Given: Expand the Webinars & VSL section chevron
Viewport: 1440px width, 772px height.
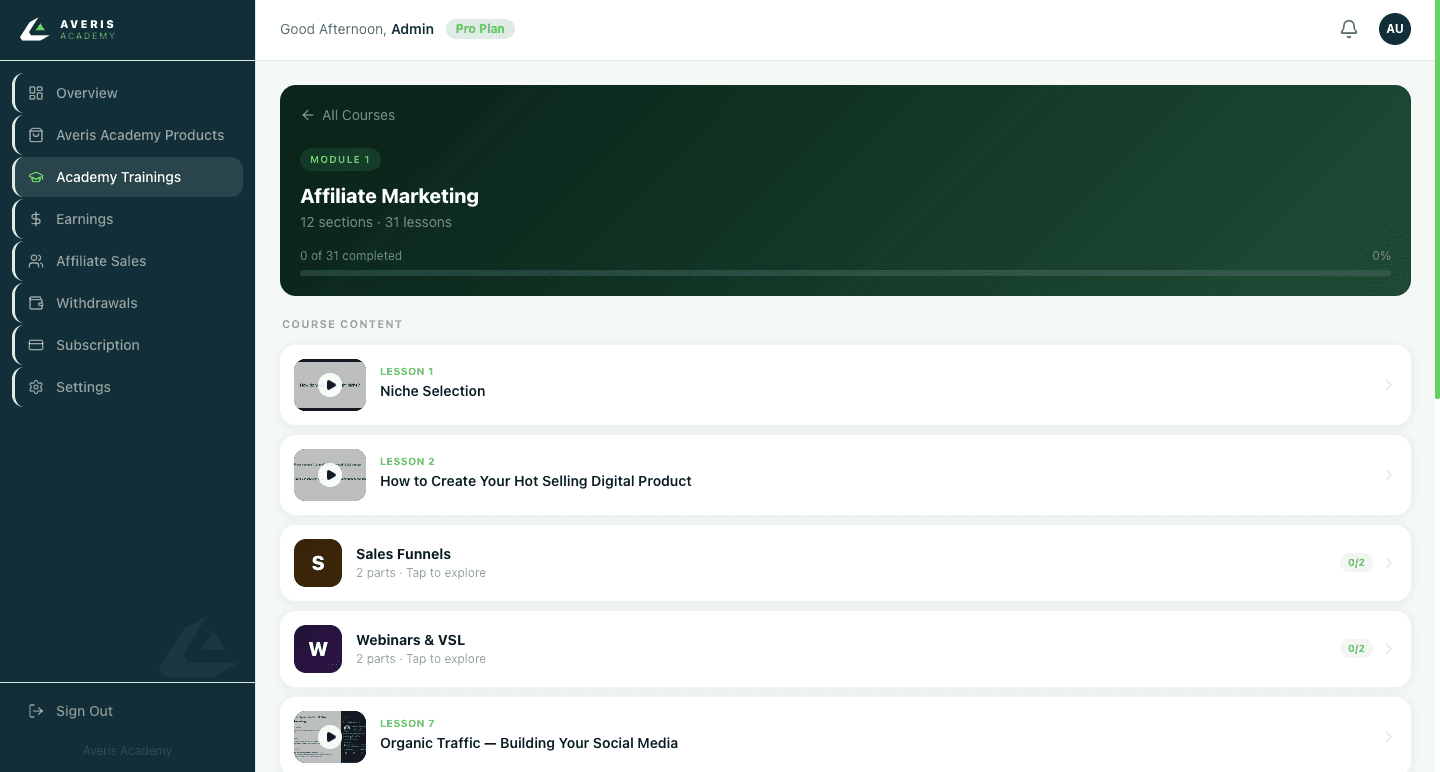Looking at the screenshot, I should click(x=1389, y=649).
